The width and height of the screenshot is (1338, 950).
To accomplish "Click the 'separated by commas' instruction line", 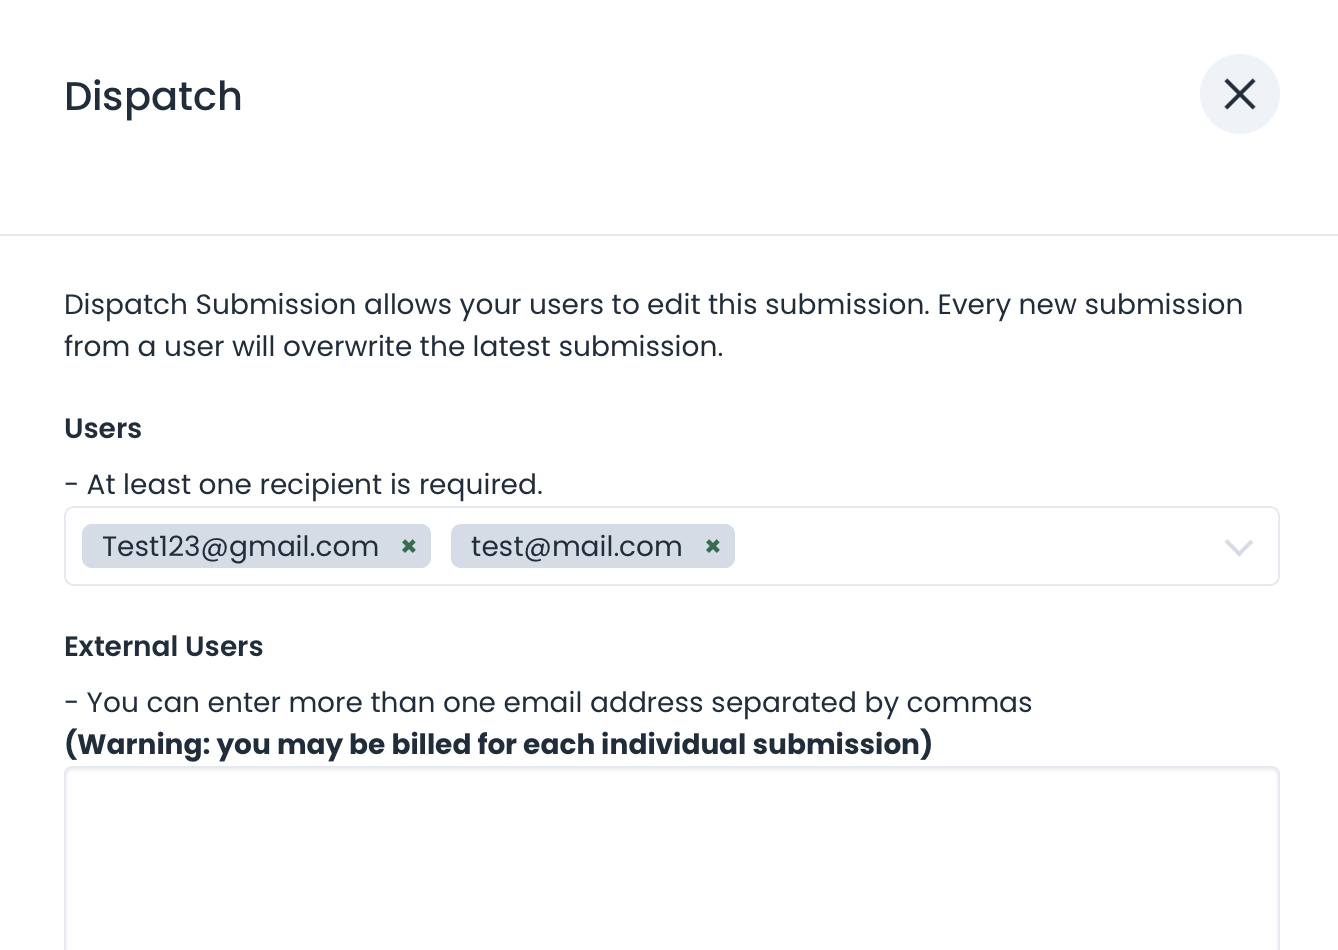I will (548, 702).
